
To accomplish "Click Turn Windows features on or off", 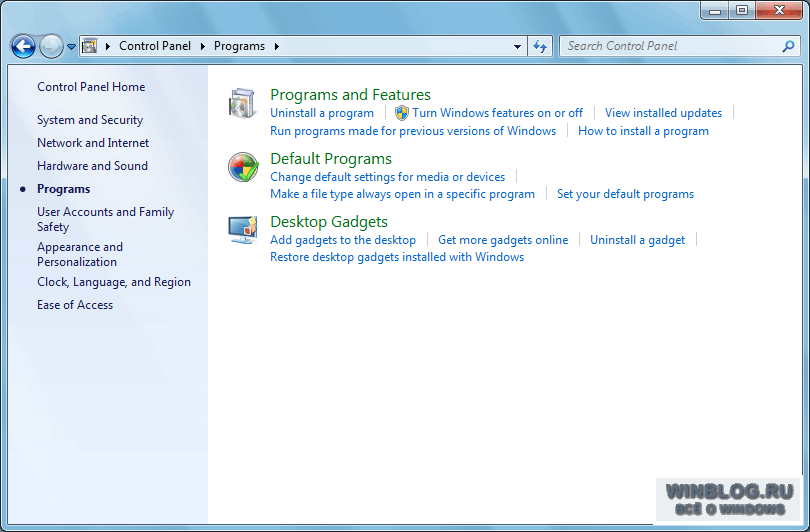I will 497,113.
